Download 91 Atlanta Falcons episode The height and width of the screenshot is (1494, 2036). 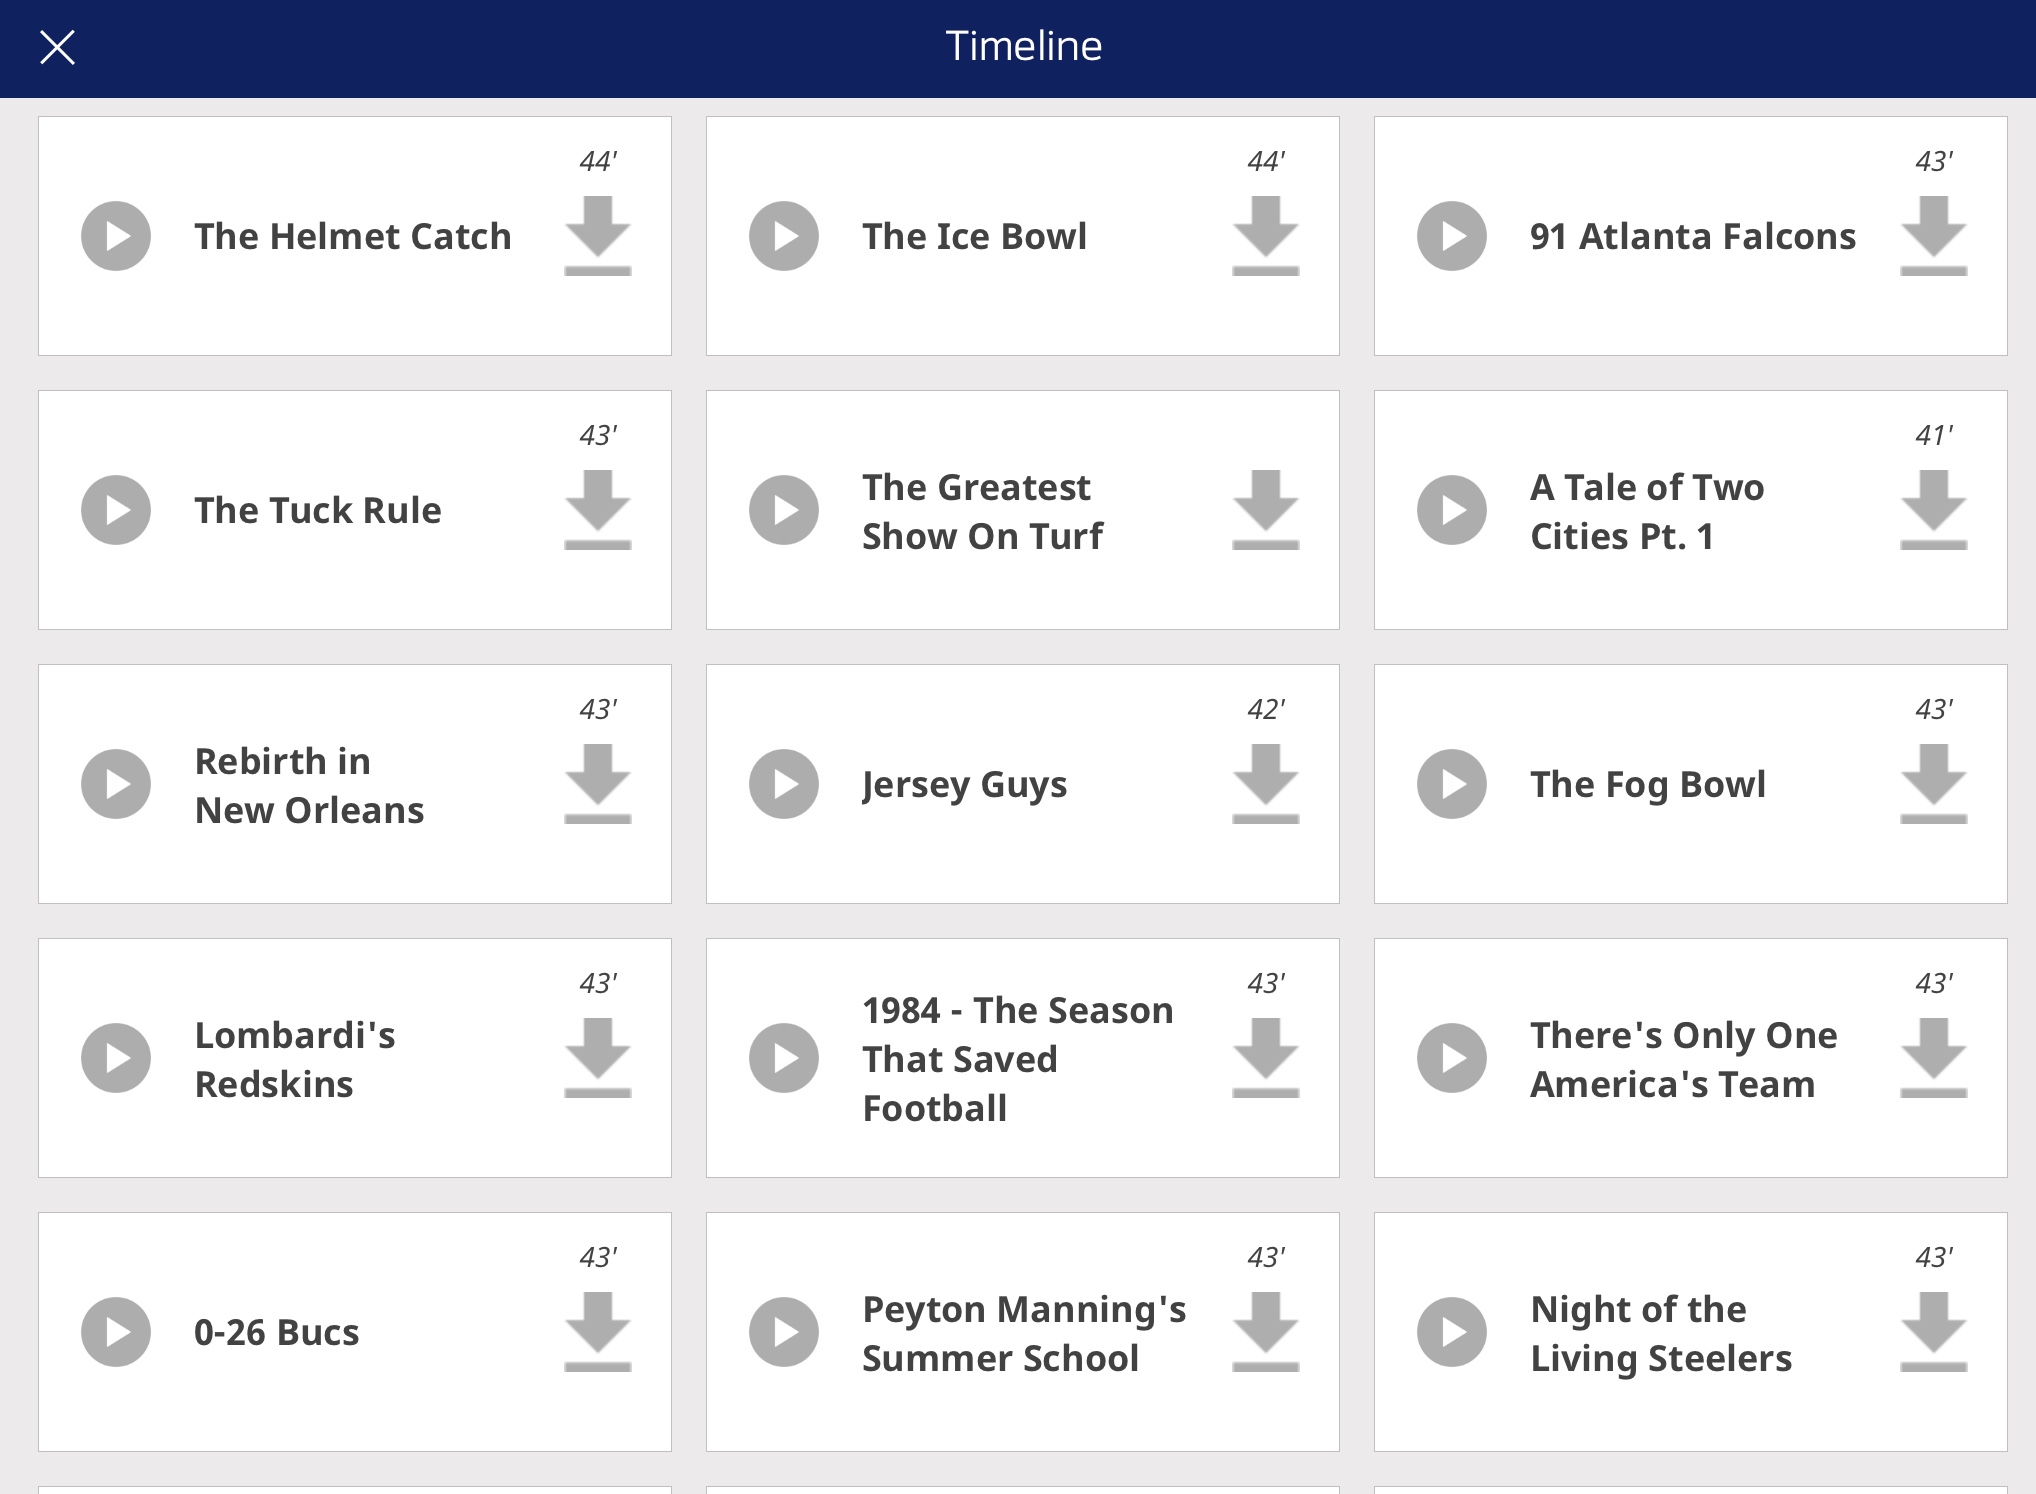(1933, 236)
